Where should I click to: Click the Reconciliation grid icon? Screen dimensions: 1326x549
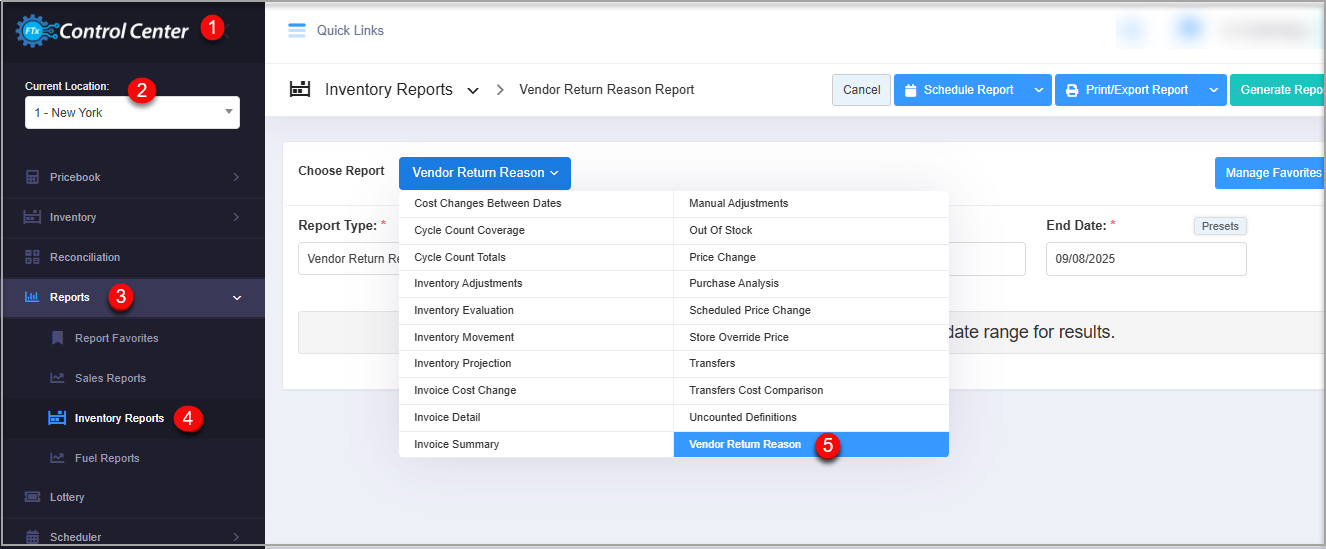(x=32, y=257)
